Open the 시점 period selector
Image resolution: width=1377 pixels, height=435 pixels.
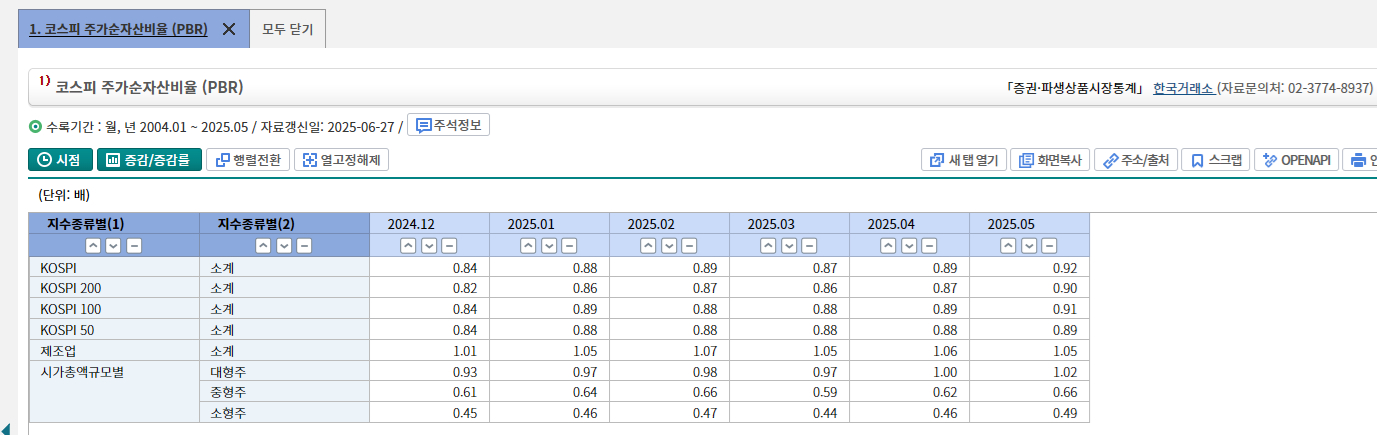60,160
